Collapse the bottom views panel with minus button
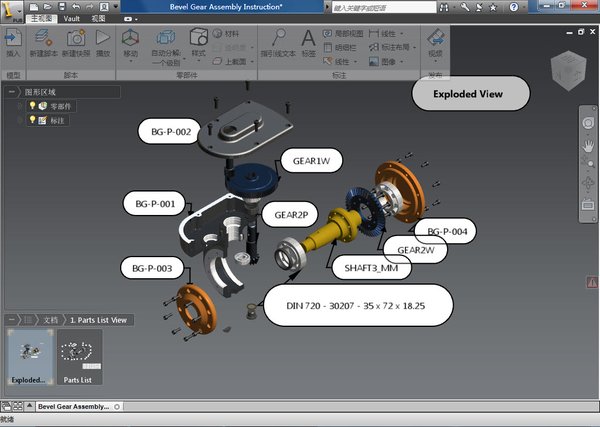This screenshot has width=600, height=427. (12, 319)
